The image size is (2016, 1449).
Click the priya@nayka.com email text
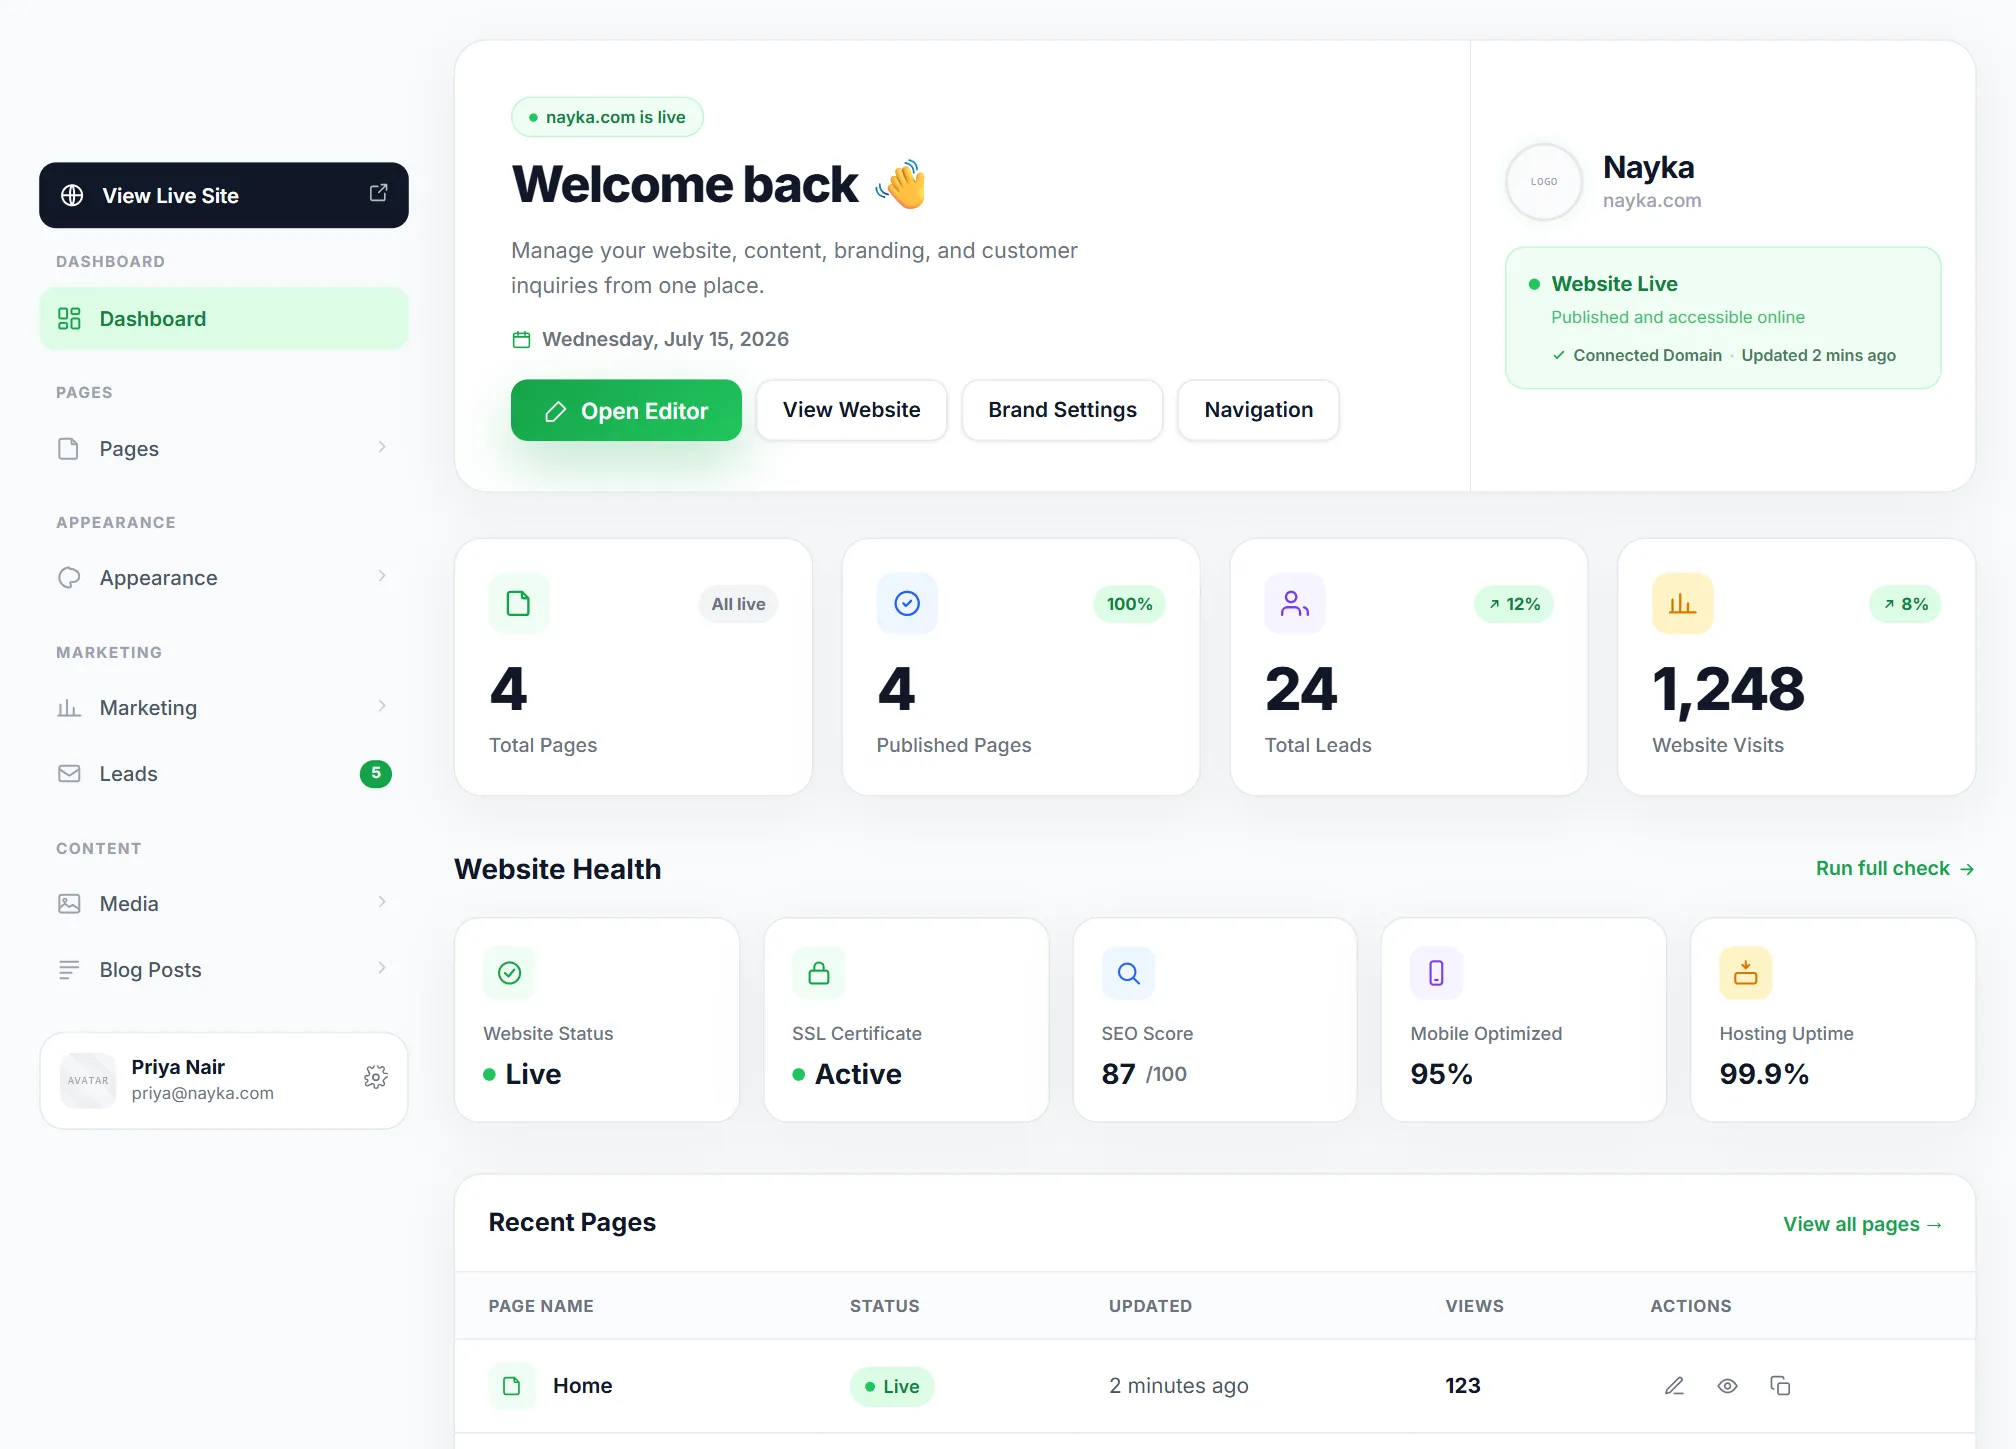[202, 1094]
